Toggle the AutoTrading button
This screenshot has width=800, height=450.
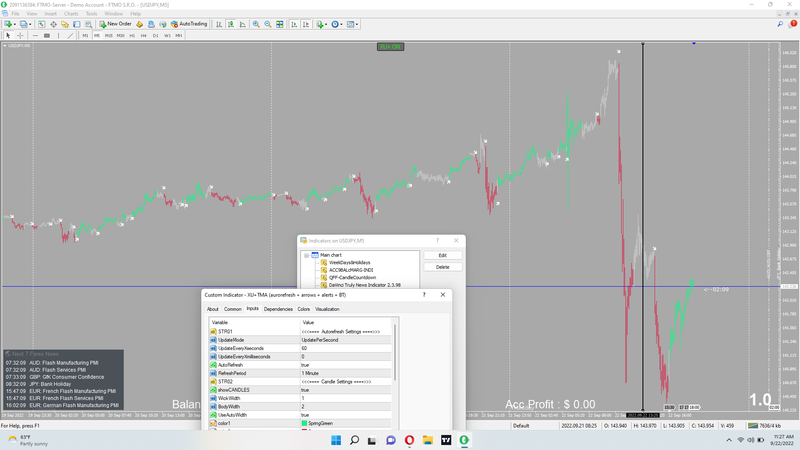[187, 24]
